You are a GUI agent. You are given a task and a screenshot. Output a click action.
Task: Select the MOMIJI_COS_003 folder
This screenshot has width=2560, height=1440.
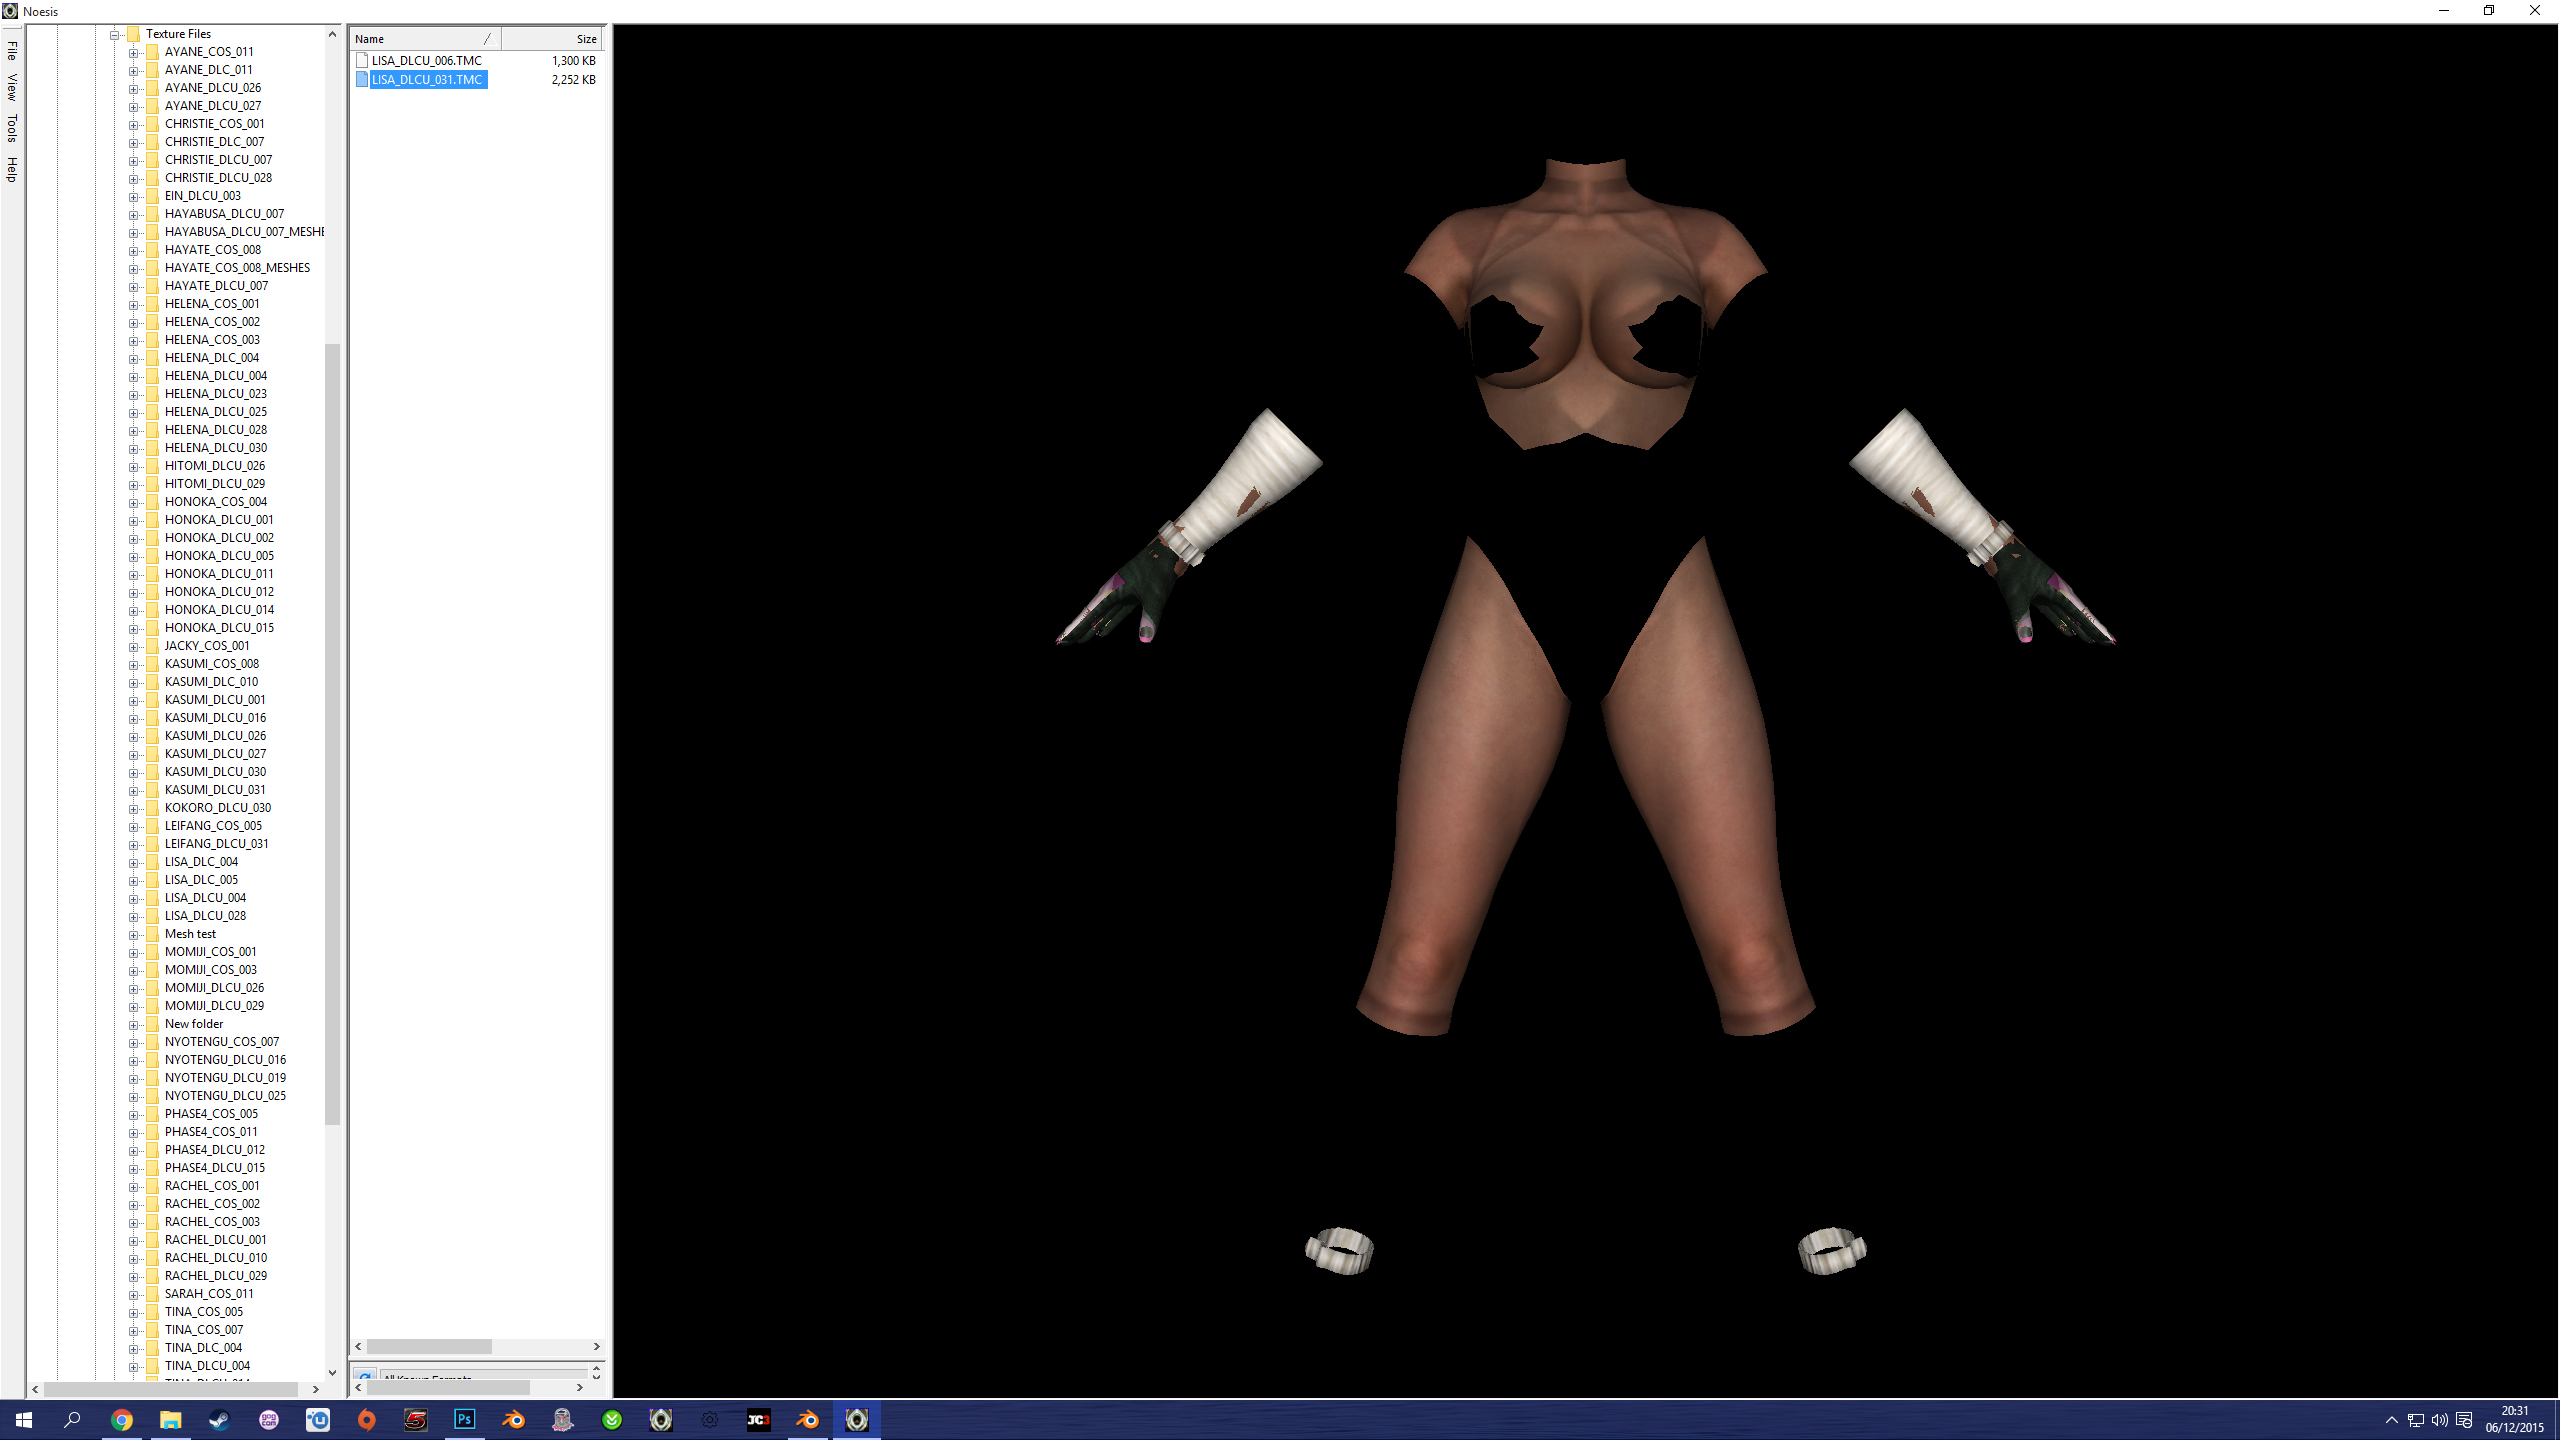[x=210, y=970]
